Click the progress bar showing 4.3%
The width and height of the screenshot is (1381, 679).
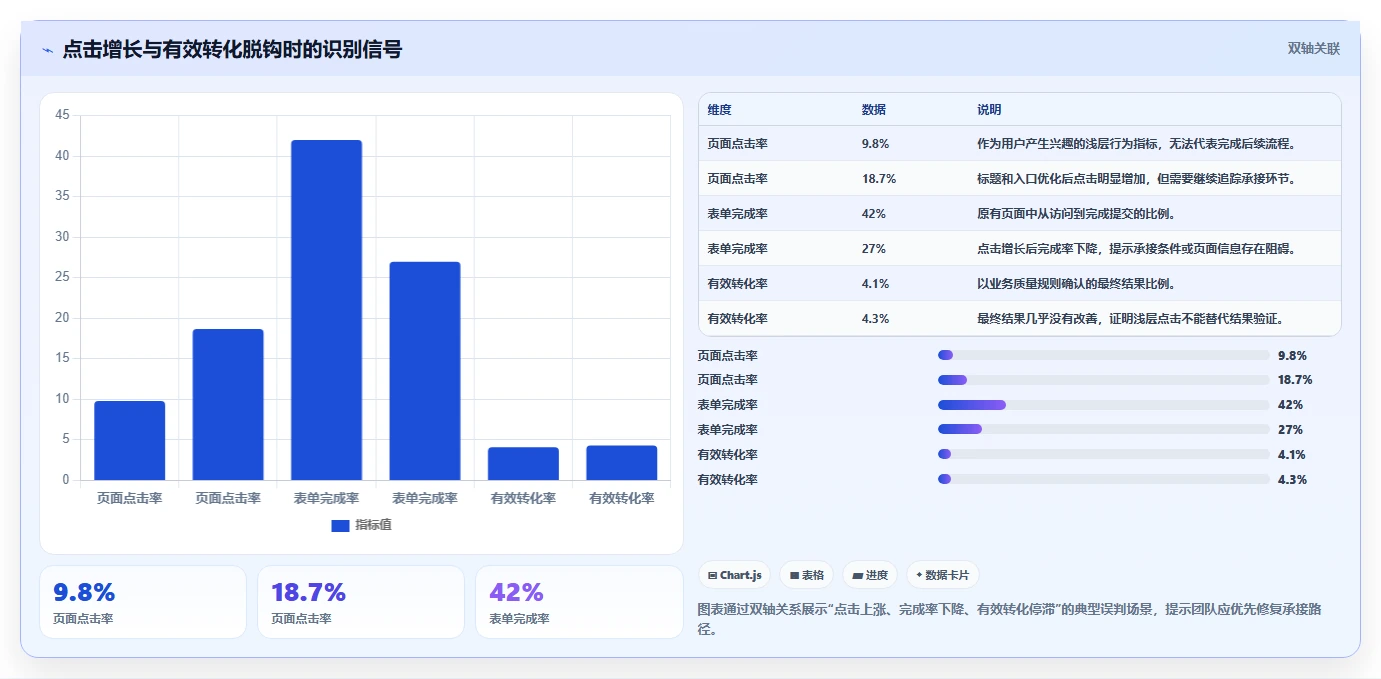pos(1104,480)
